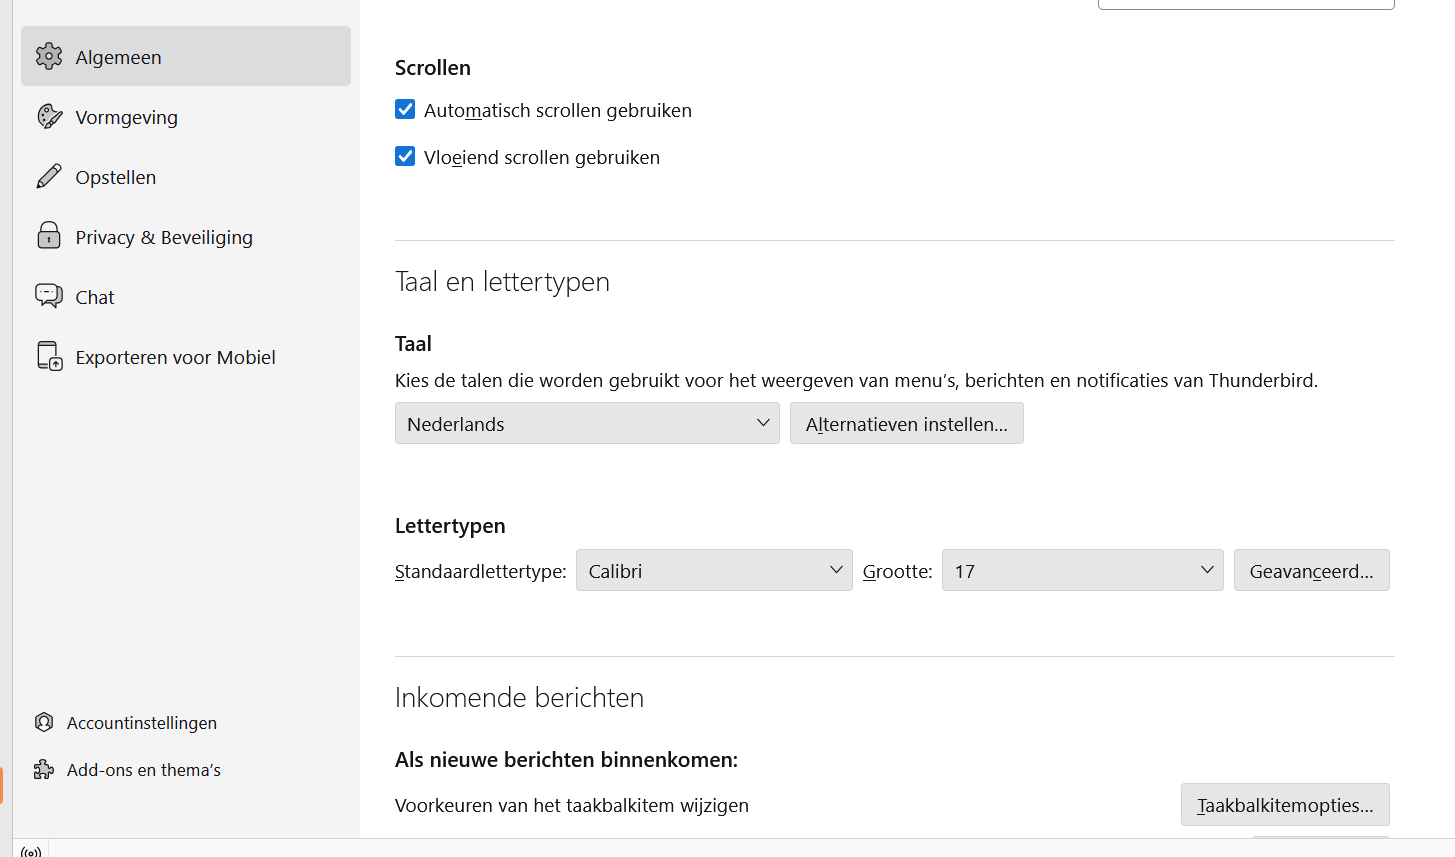Open the Nederlands language dropdown
This screenshot has width=1455, height=857.
(586, 423)
